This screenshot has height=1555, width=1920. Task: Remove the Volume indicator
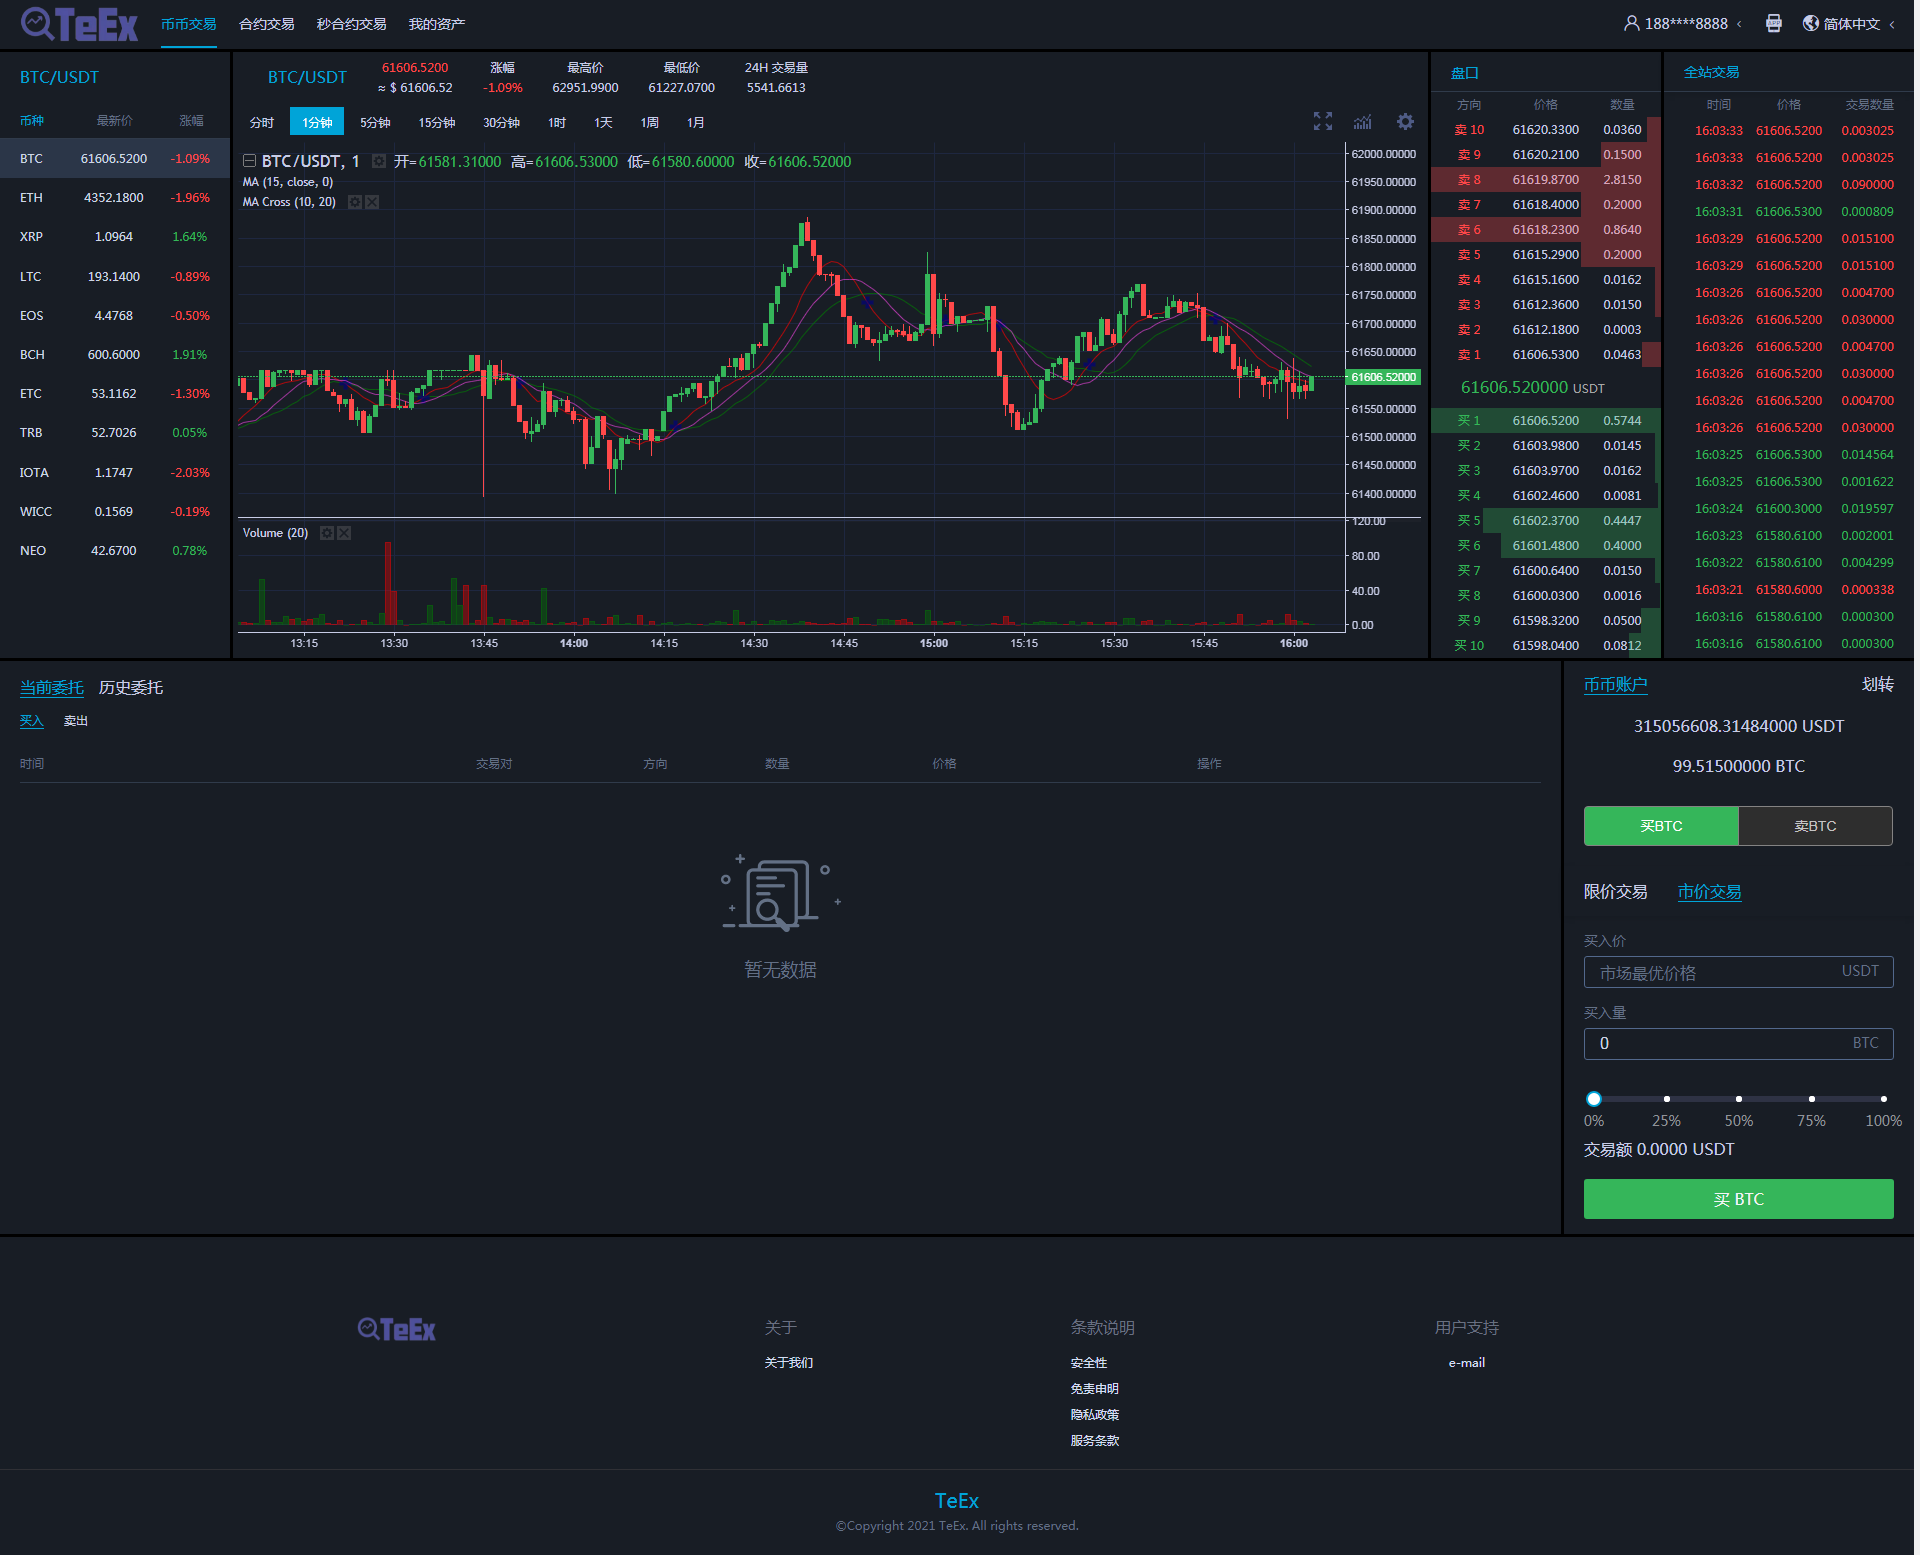pos(344,533)
